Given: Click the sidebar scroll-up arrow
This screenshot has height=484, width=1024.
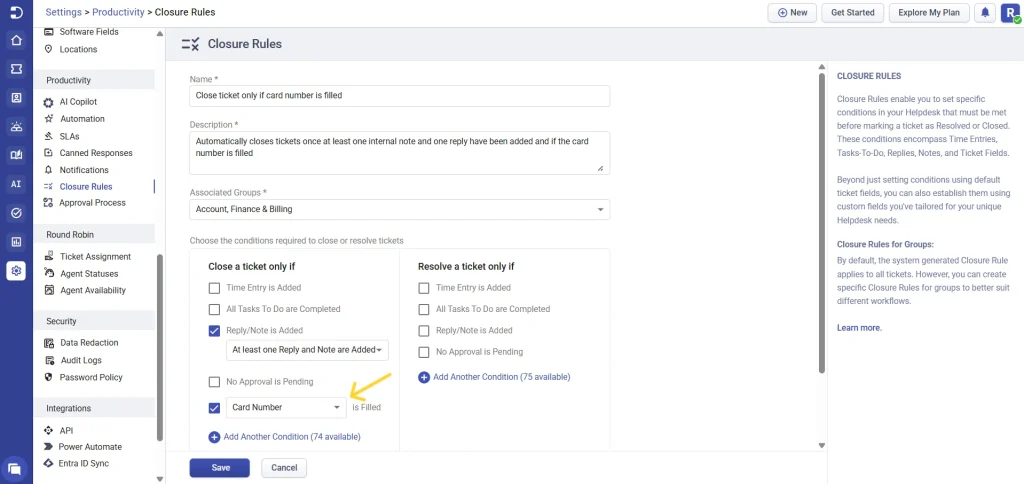Looking at the screenshot, I should (160, 34).
